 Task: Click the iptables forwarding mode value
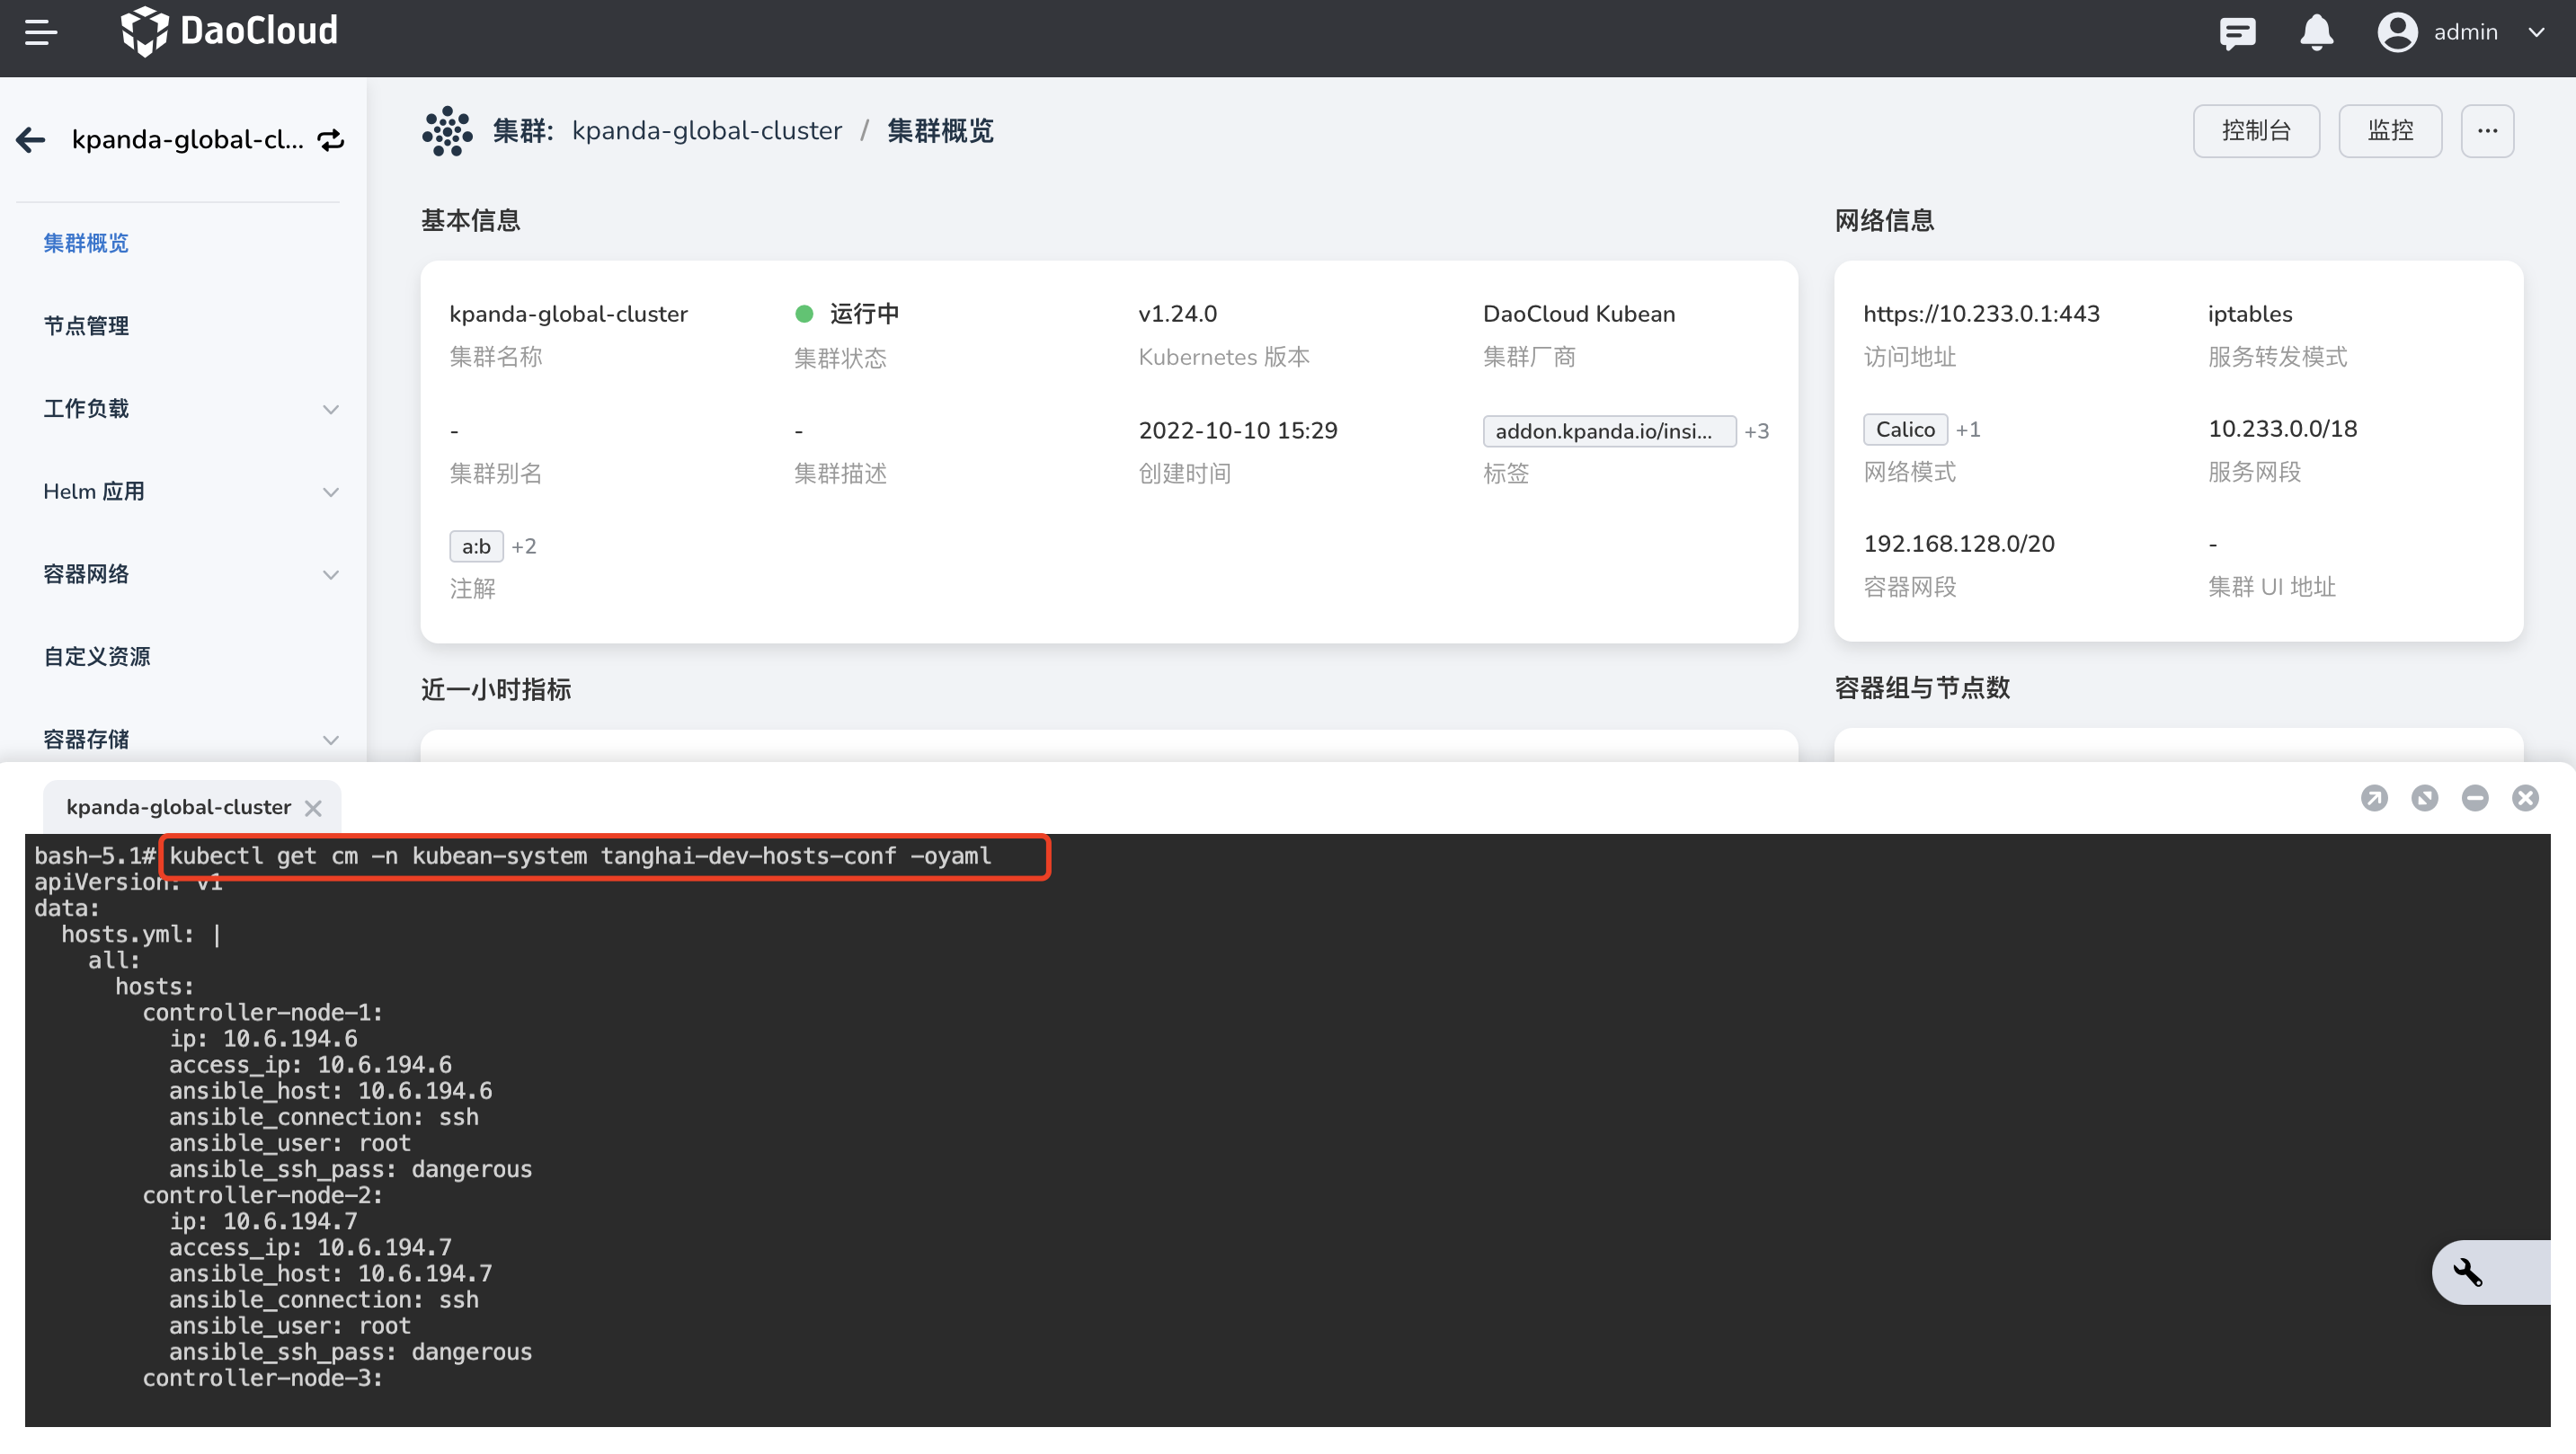pos(2250,314)
